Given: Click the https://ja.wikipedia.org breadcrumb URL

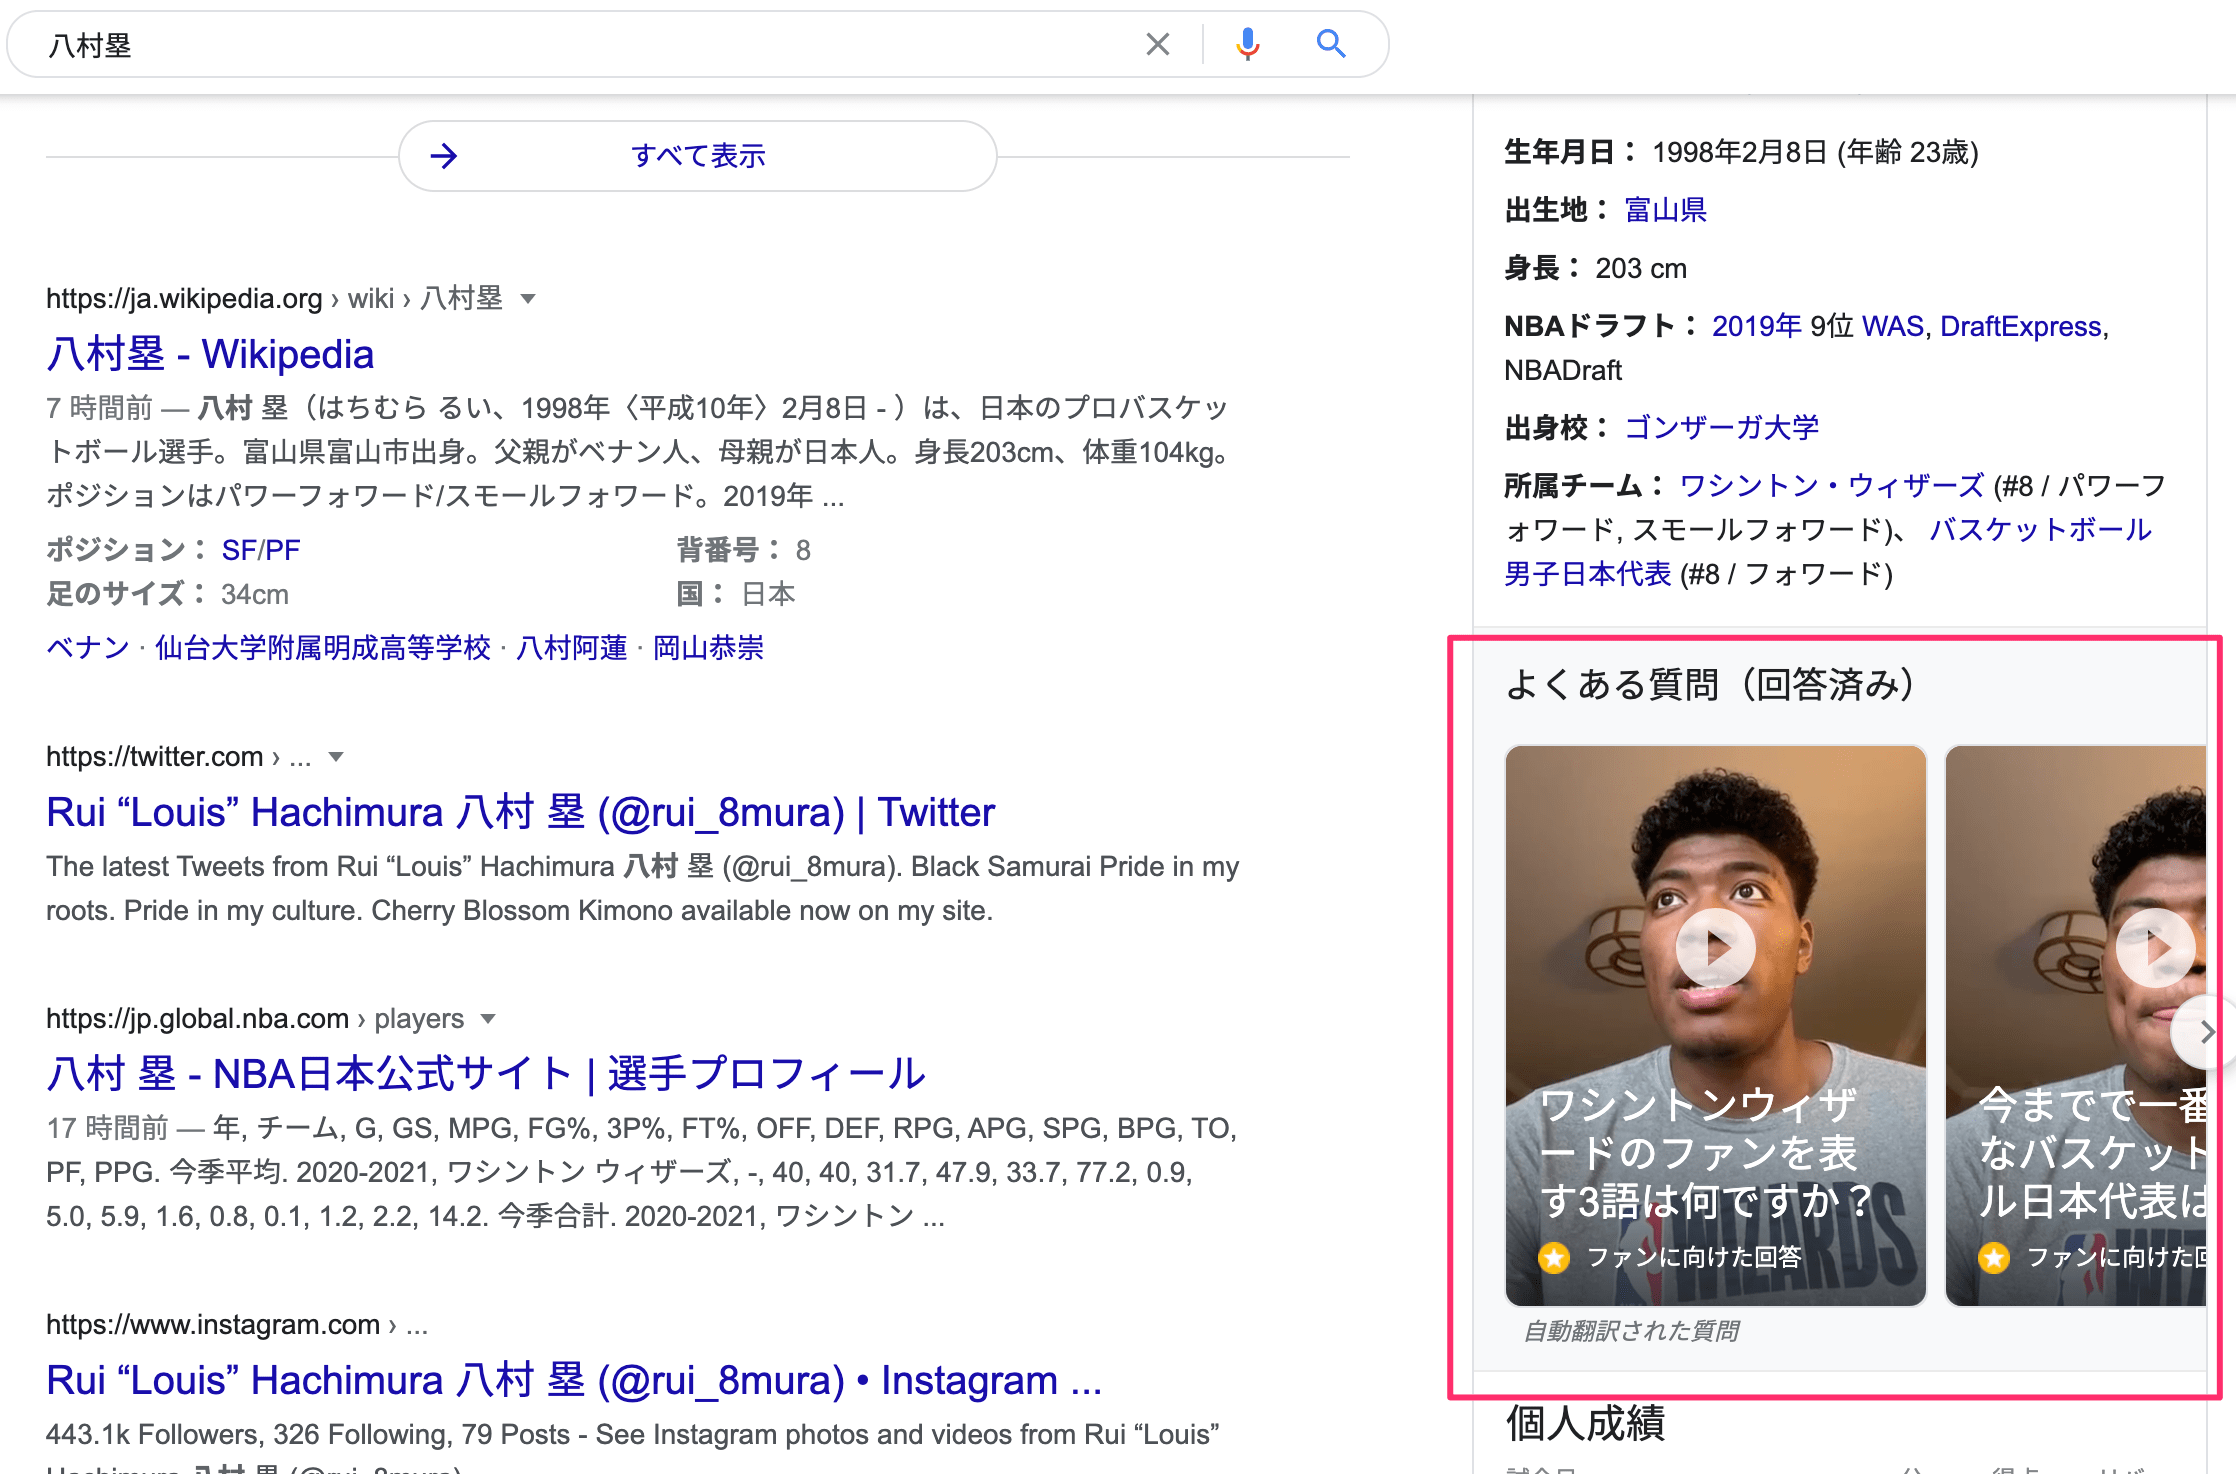Looking at the screenshot, I should [x=184, y=299].
